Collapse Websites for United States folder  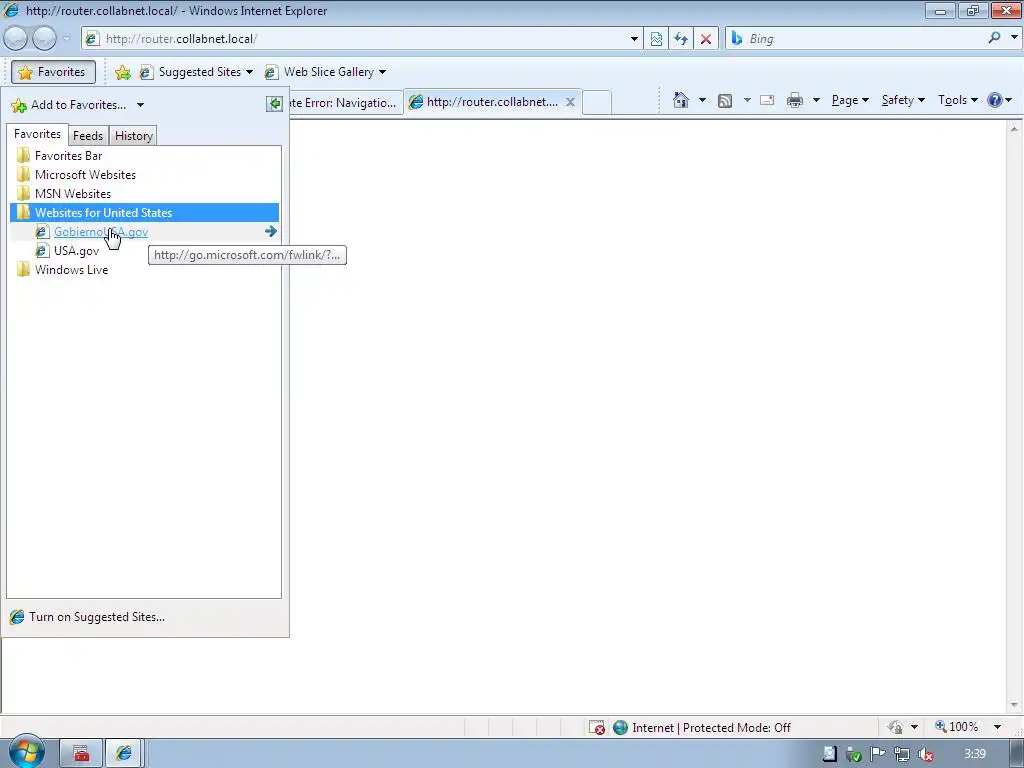[144, 212]
